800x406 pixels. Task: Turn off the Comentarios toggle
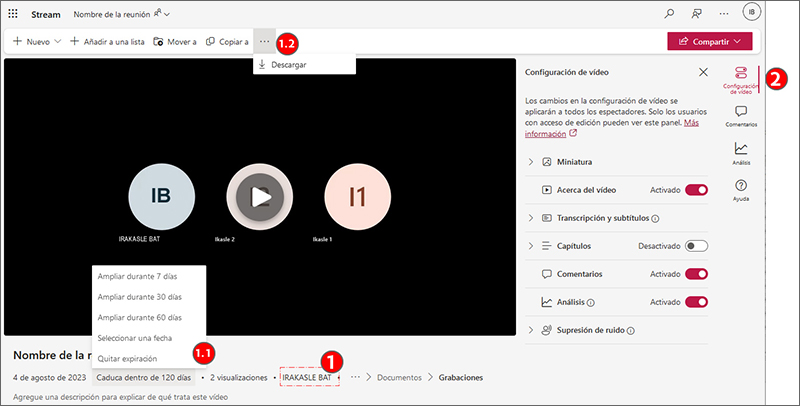pyautogui.click(x=696, y=273)
